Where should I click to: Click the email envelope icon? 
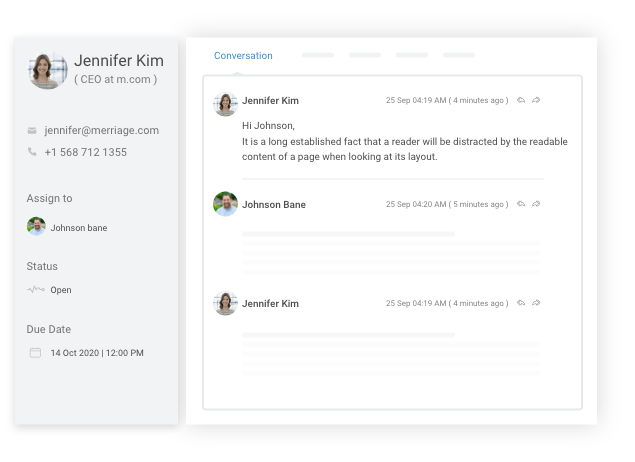click(32, 130)
